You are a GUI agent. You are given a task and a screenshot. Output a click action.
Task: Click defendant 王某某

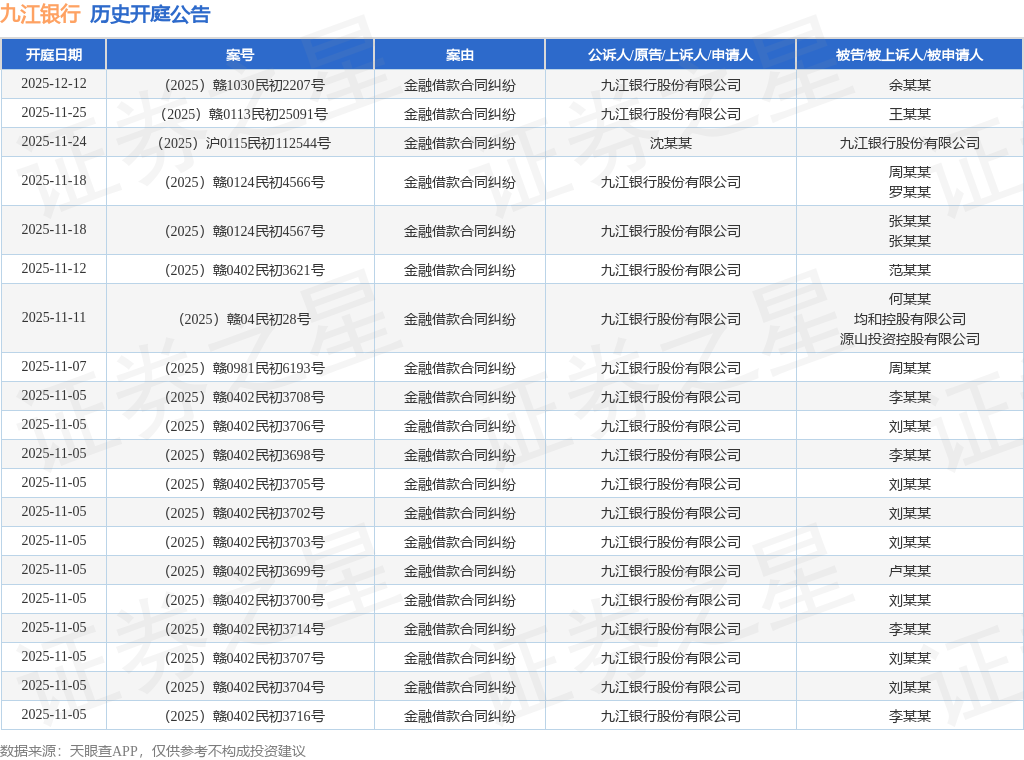pos(909,114)
